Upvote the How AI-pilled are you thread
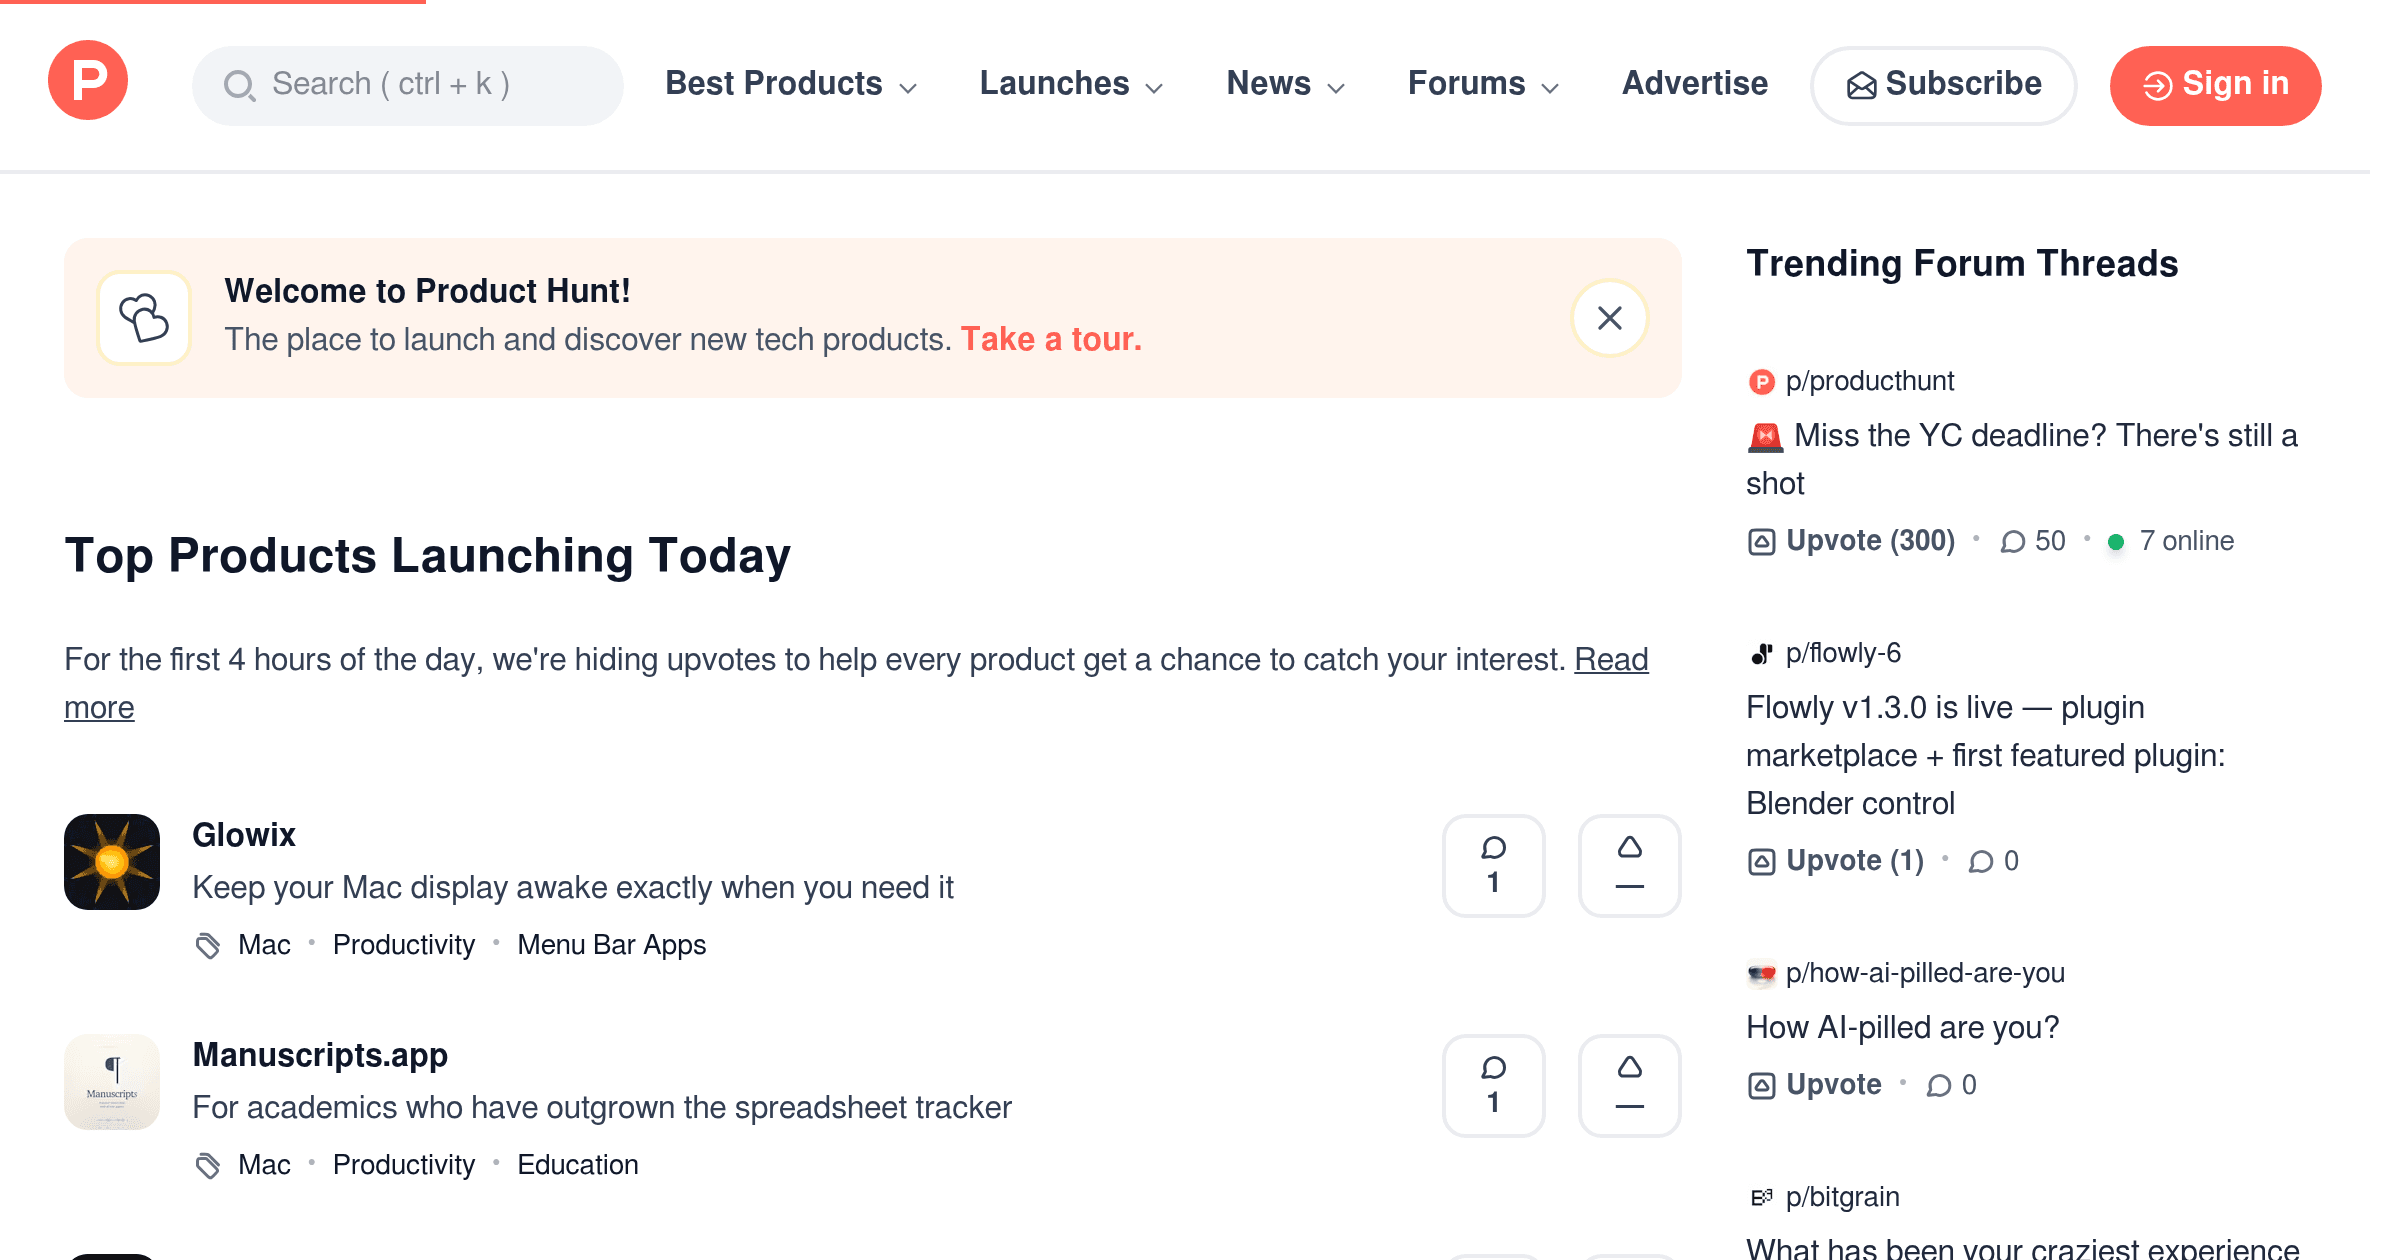 click(x=1814, y=1085)
